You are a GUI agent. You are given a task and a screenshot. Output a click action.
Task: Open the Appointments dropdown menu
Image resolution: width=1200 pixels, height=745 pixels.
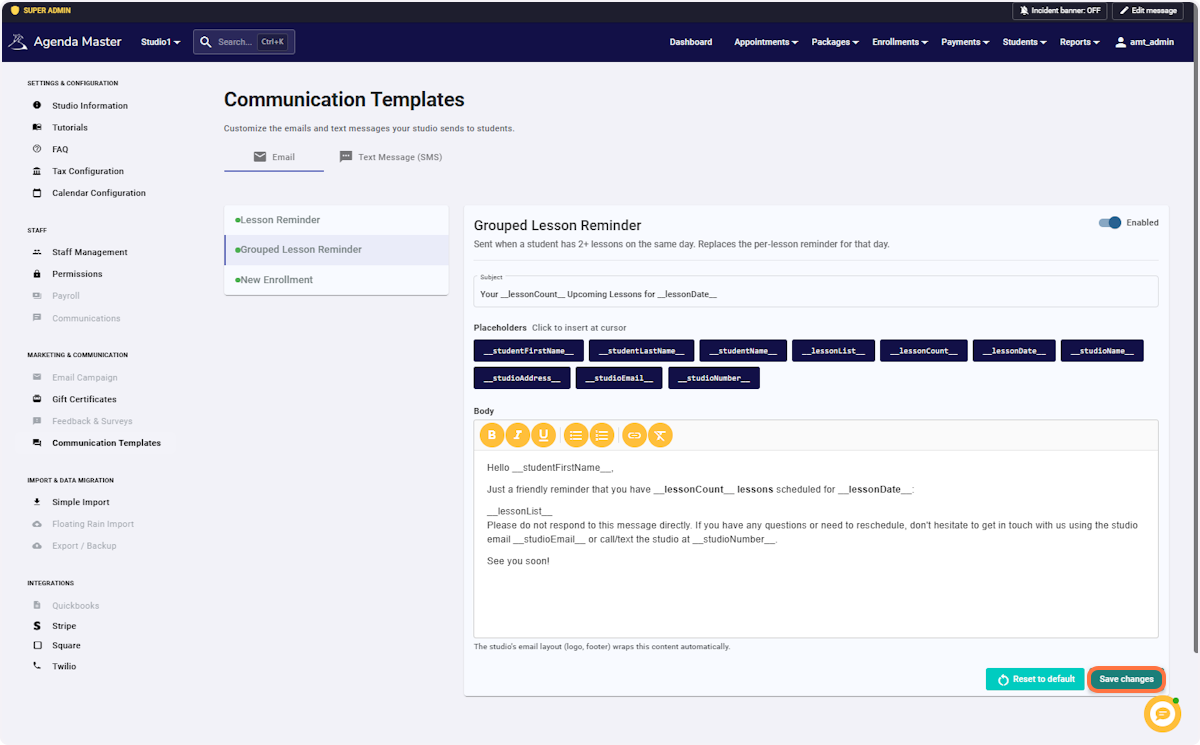point(766,42)
